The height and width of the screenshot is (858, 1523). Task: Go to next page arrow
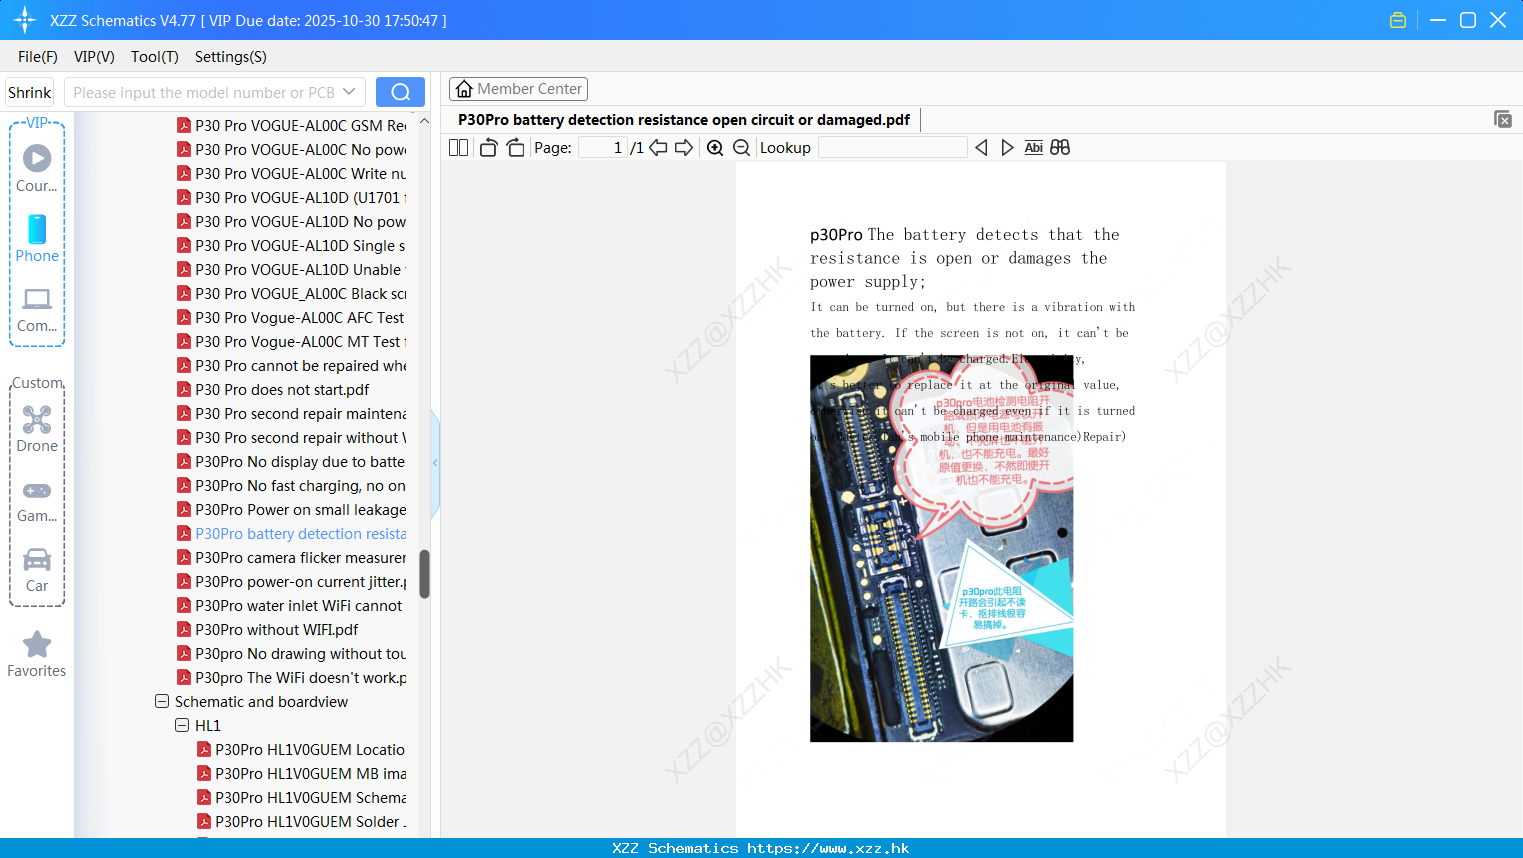tap(684, 148)
